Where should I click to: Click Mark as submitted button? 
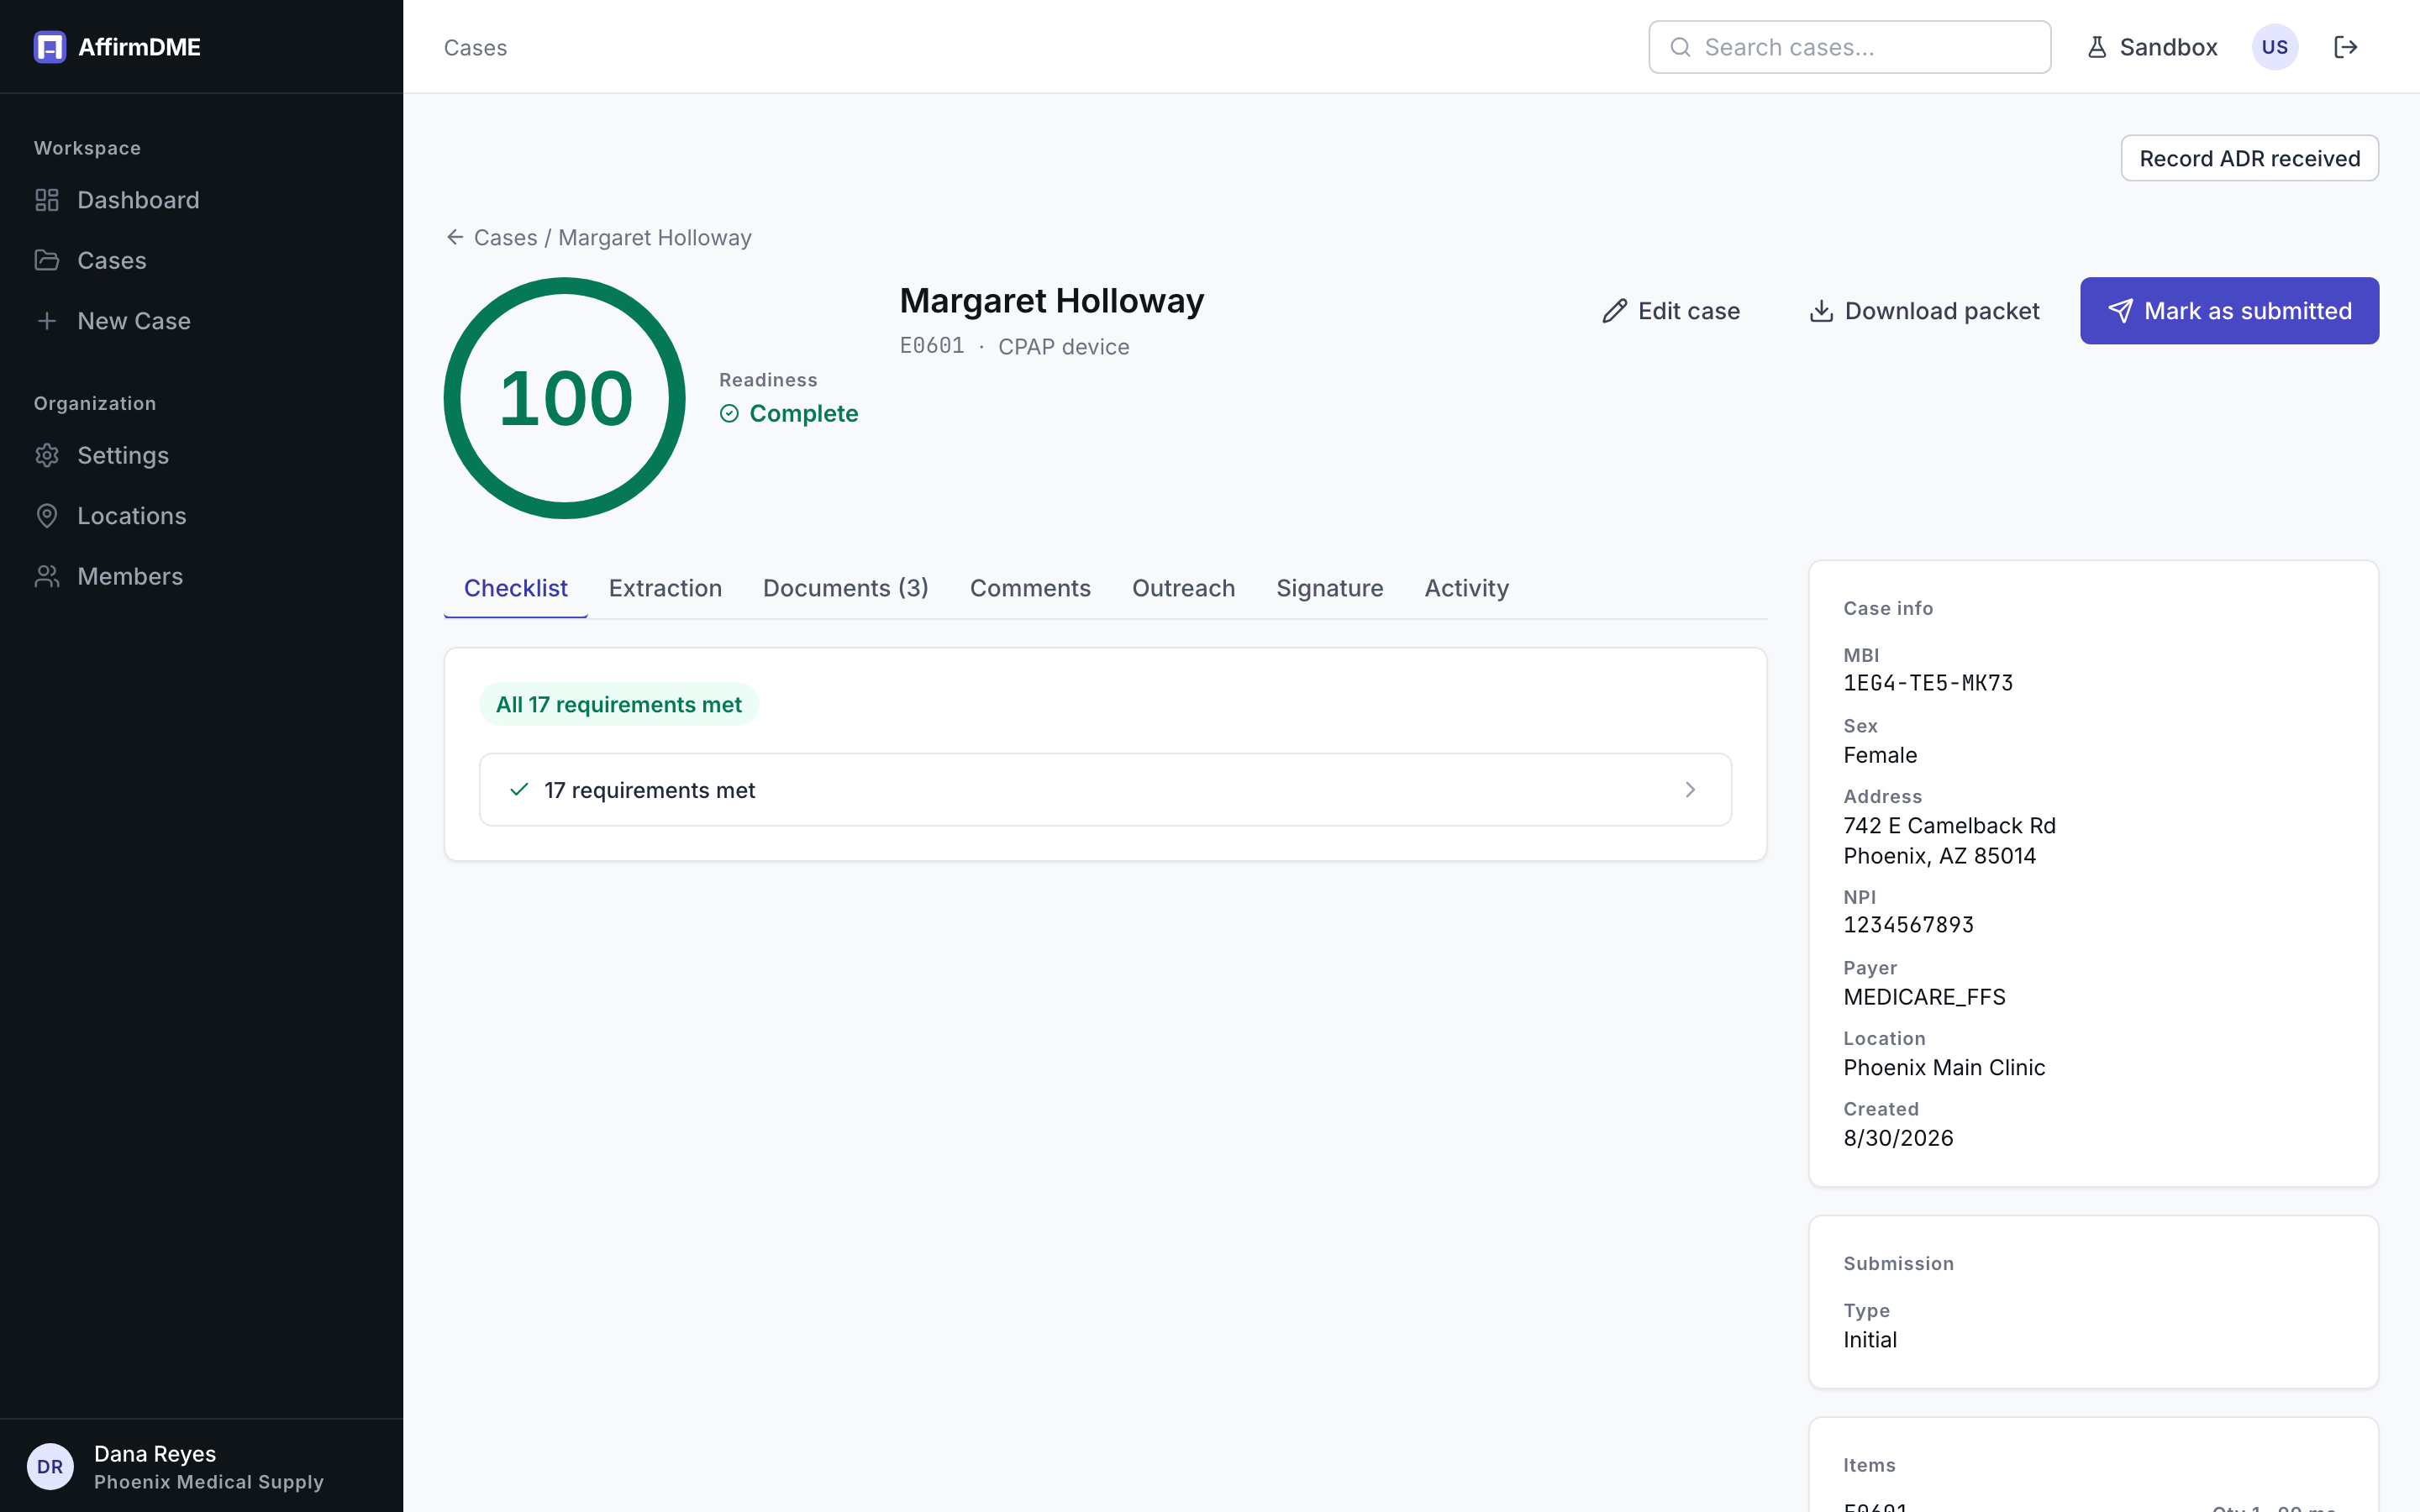tap(2229, 311)
